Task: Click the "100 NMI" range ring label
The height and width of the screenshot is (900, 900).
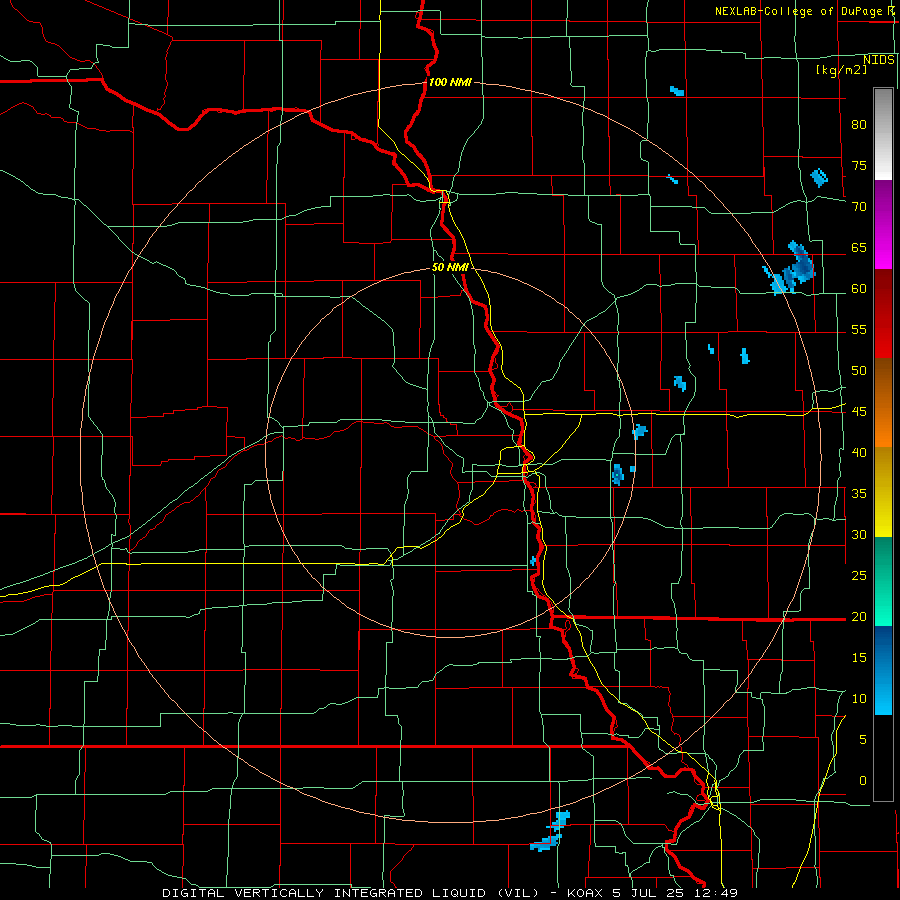Action: point(450,83)
